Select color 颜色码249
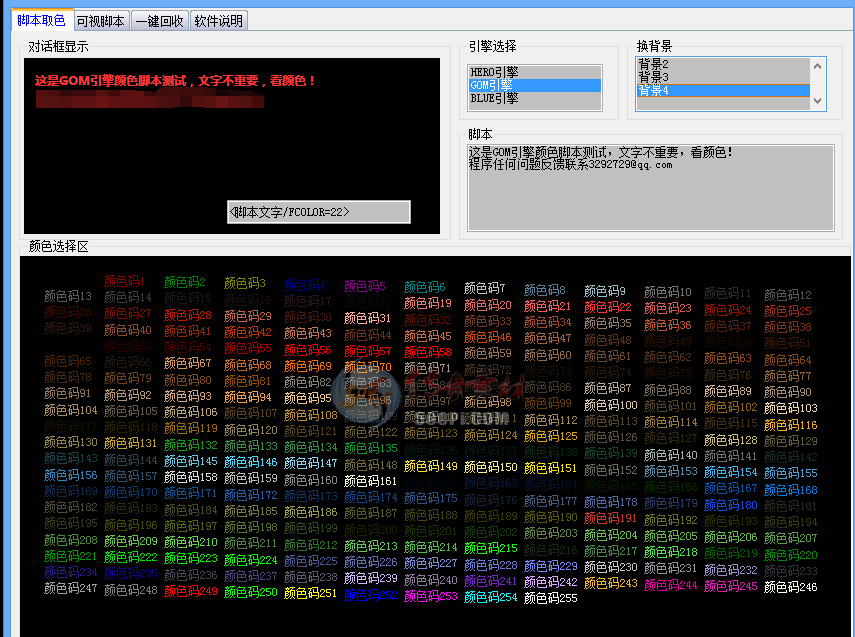The width and height of the screenshot is (855, 637). [191, 591]
